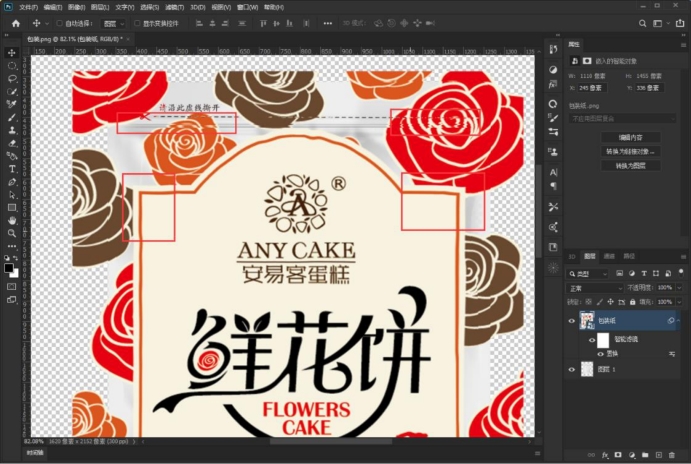Click the Align top edges icon
Viewport: 691px width, 464px height.
click(x=264, y=23)
